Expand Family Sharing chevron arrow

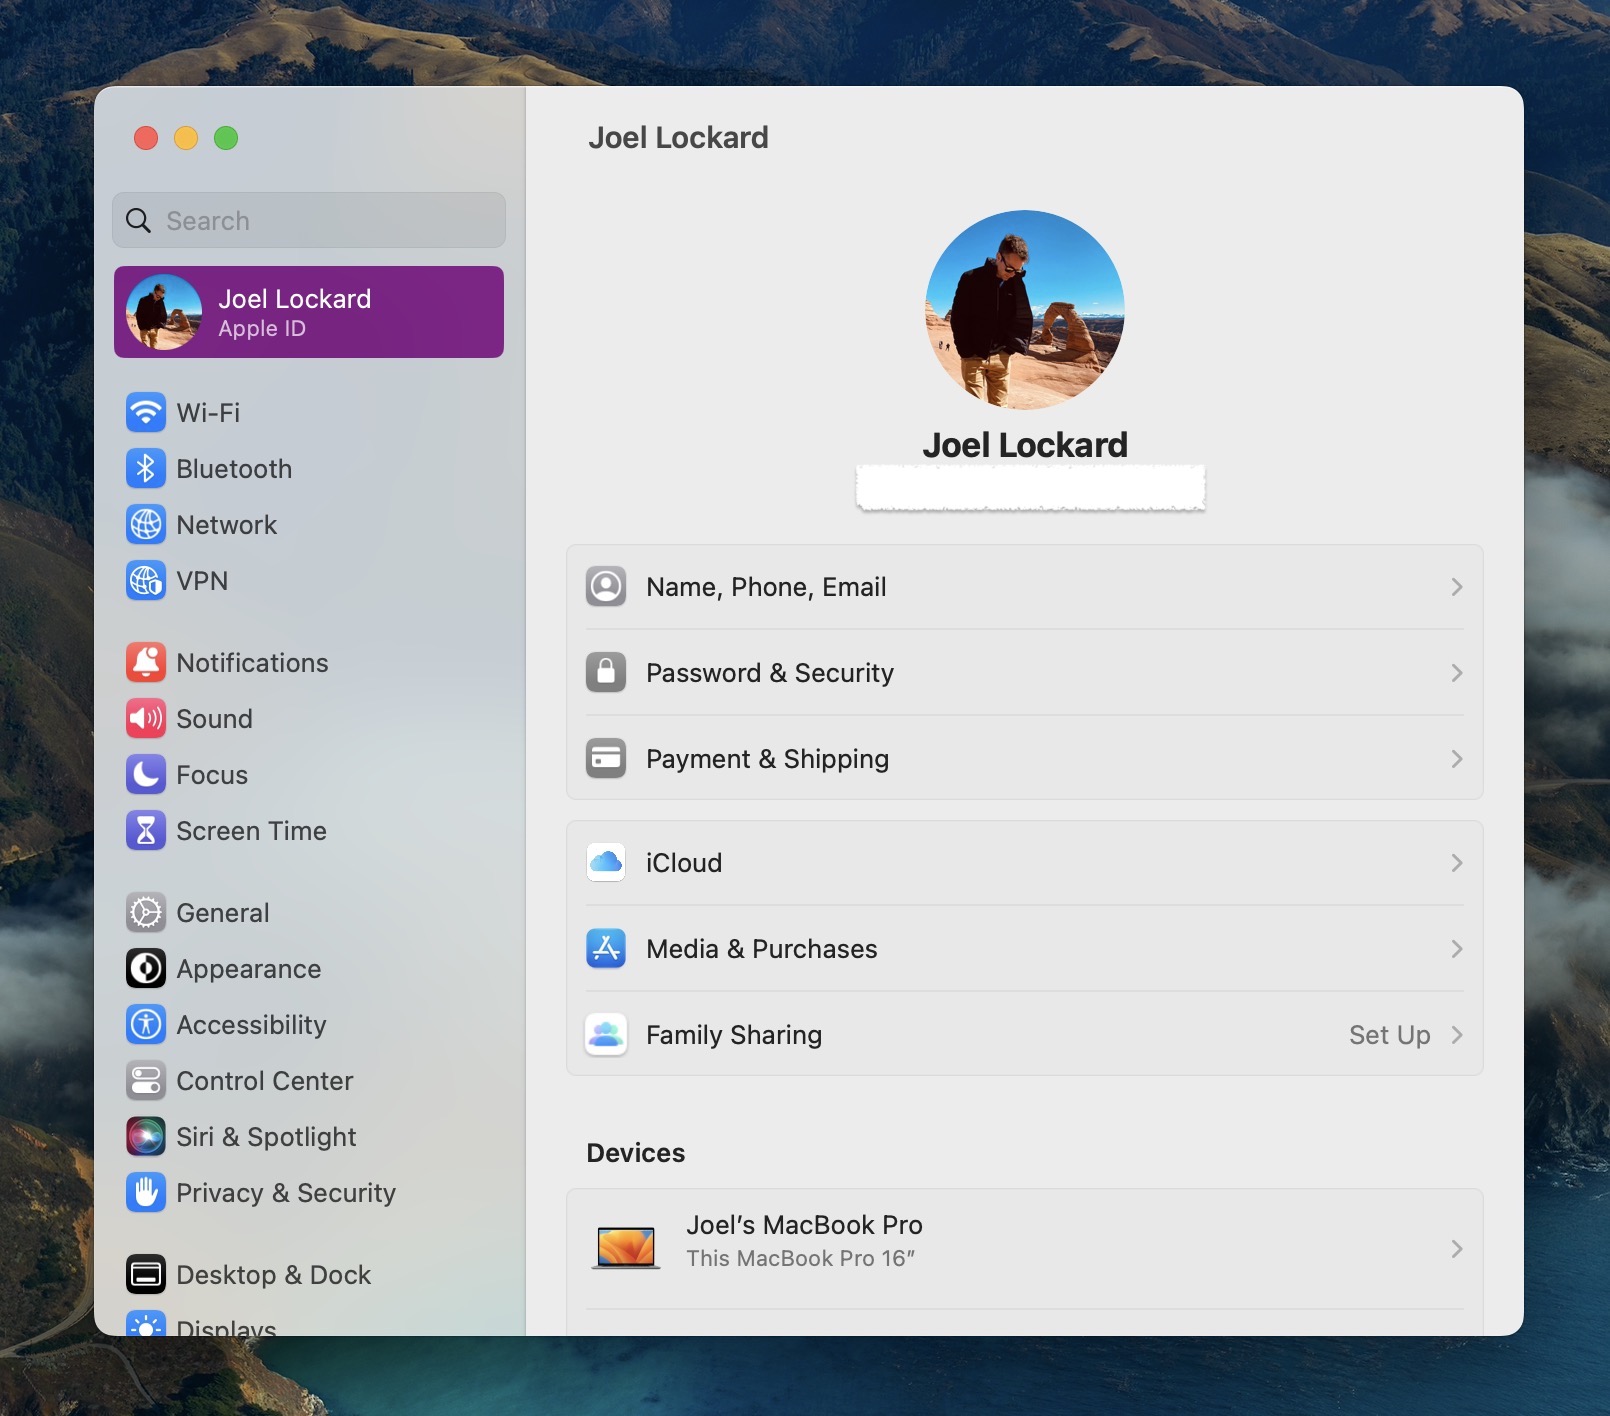pyautogui.click(x=1457, y=1035)
